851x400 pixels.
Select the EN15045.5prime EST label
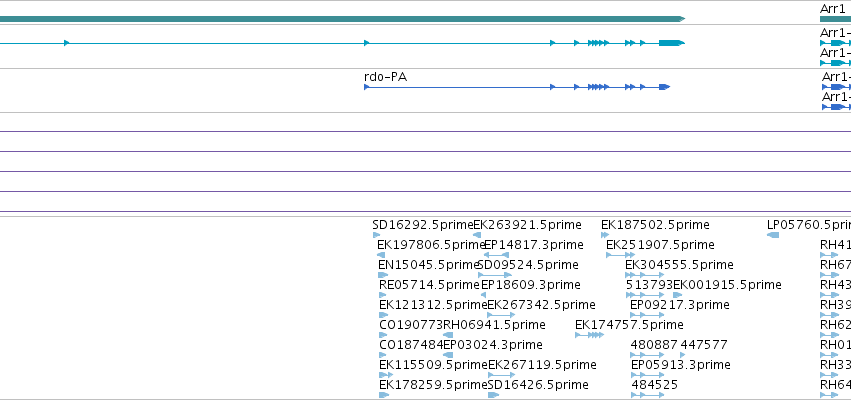(429, 265)
